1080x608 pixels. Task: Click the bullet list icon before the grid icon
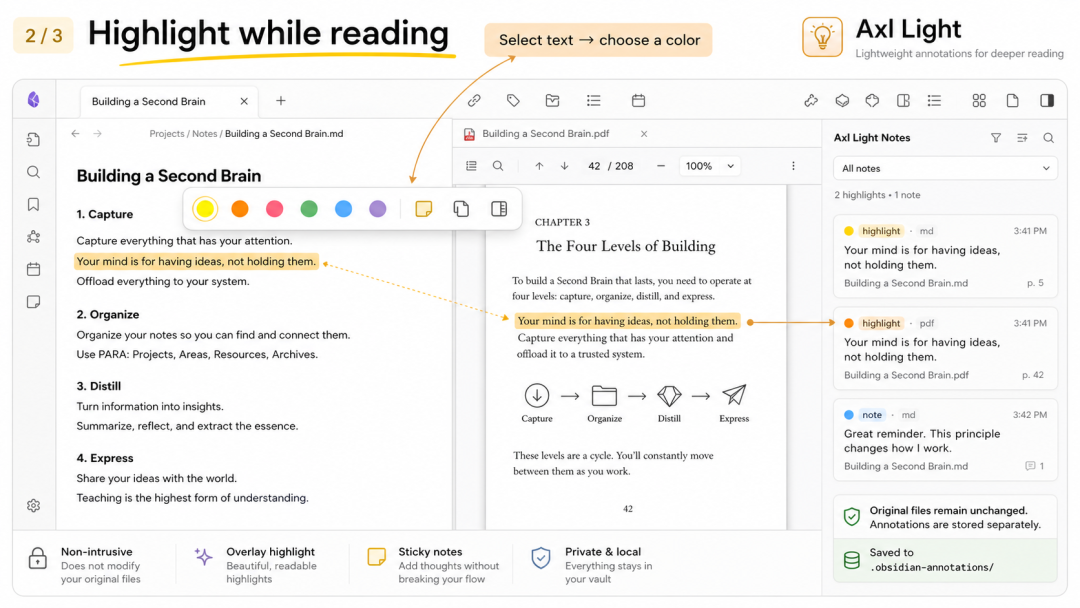click(935, 101)
